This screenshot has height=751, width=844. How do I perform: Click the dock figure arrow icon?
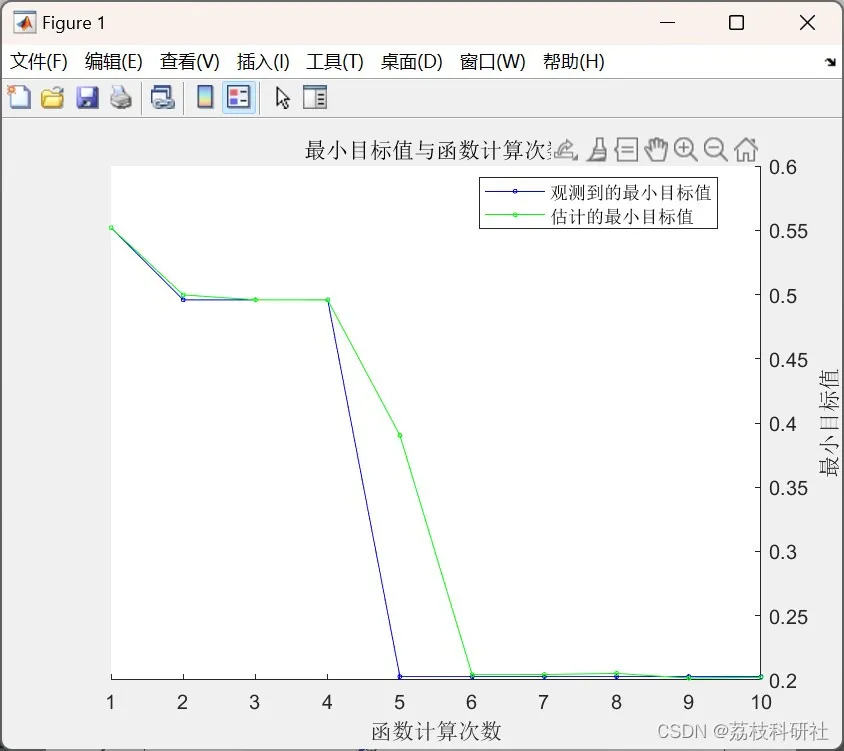(x=831, y=62)
